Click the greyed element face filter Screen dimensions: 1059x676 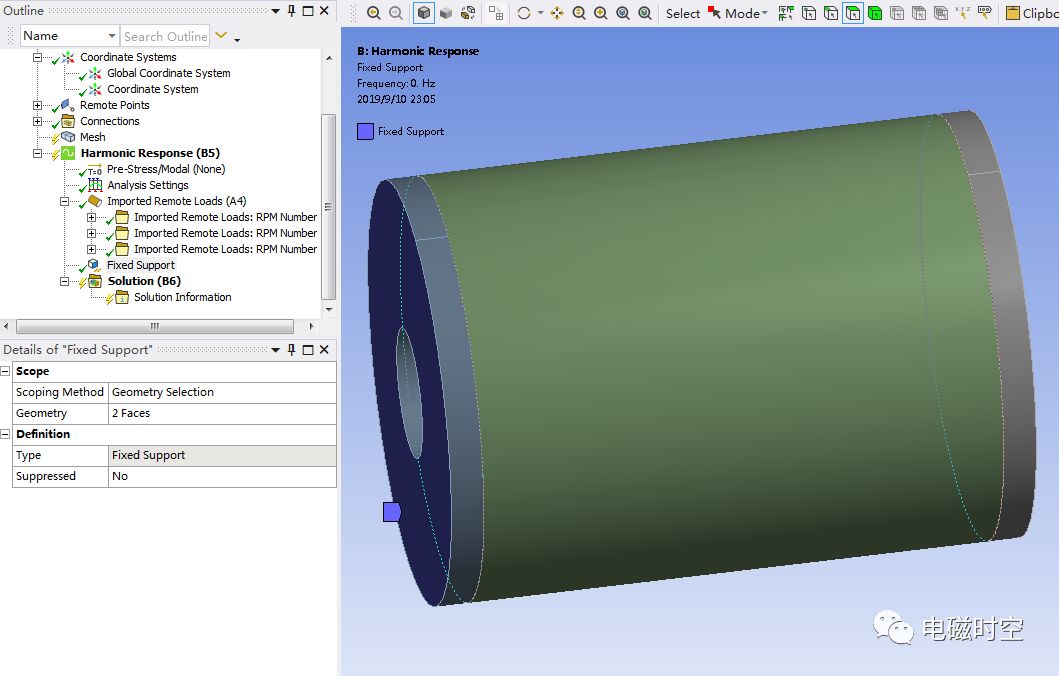coord(919,13)
